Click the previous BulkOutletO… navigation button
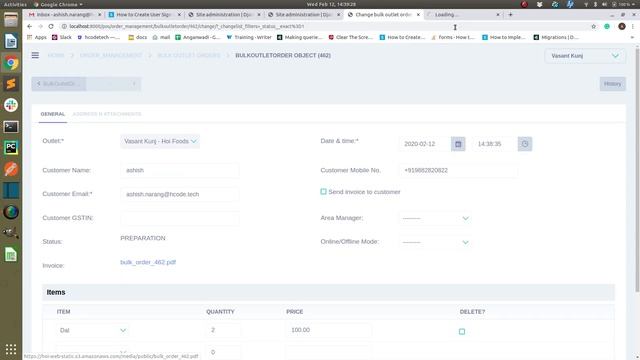This screenshot has width=640, height=360. click(59, 84)
